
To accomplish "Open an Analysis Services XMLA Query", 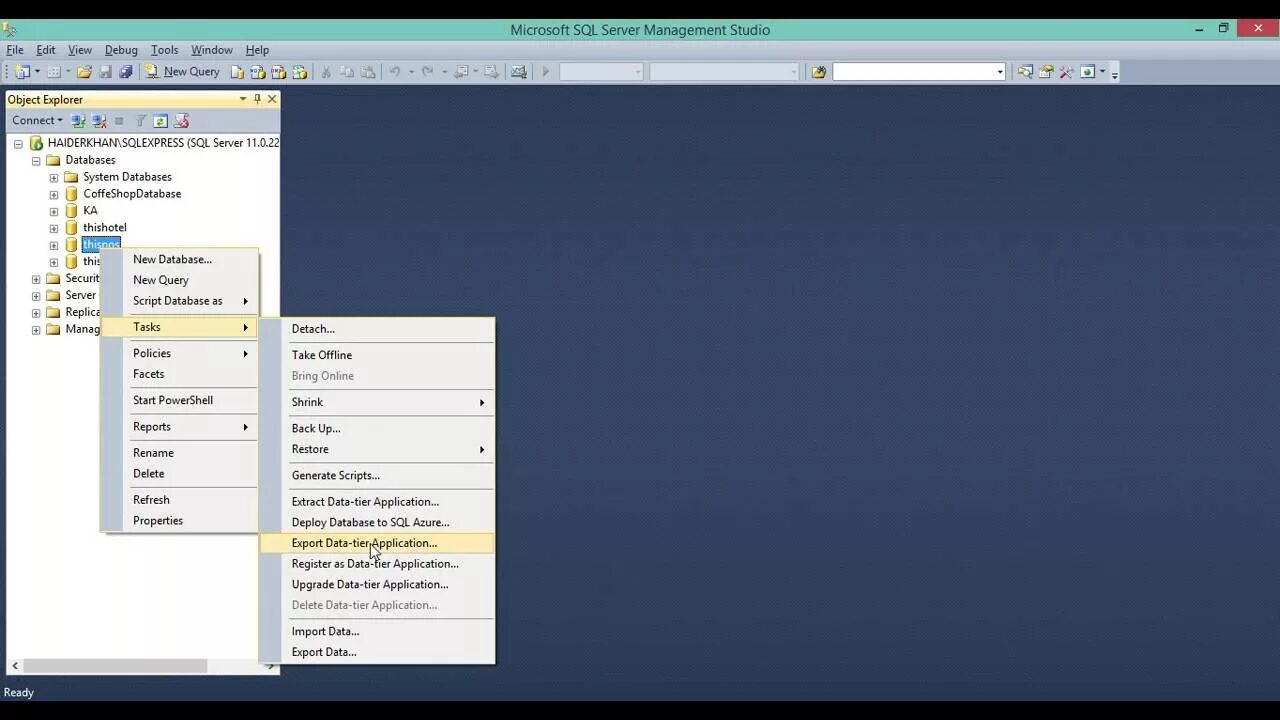I will click(299, 72).
